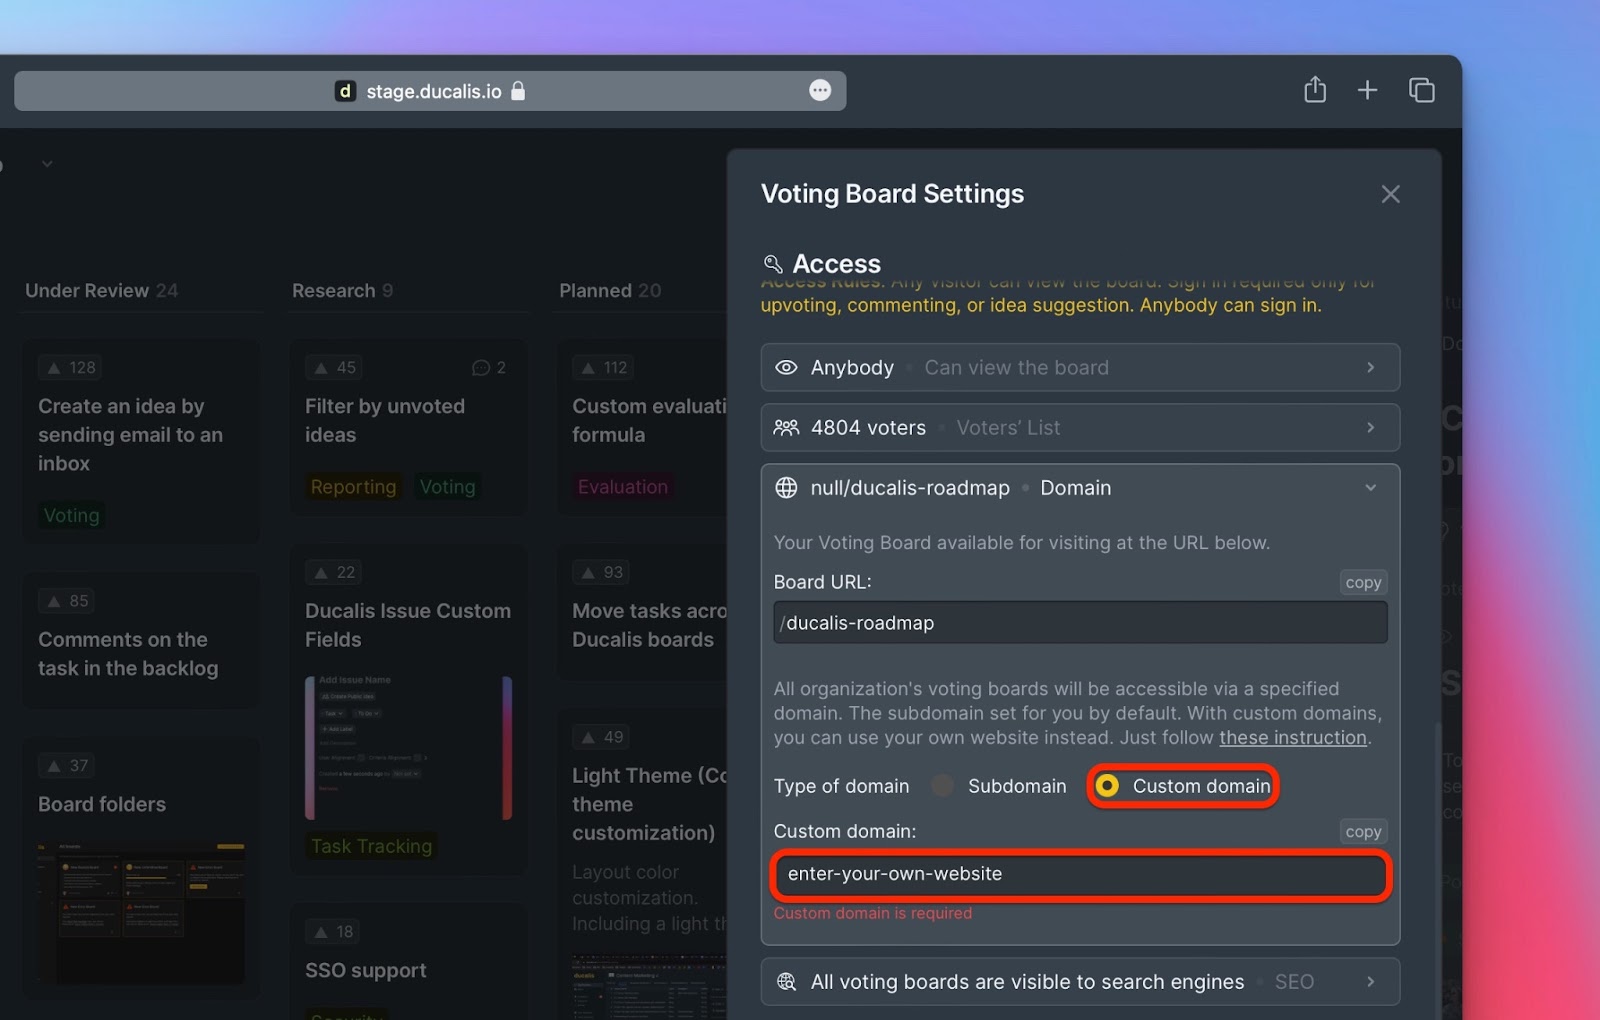
Task: Click upvote triangle on 128 card
Action: [54, 368]
